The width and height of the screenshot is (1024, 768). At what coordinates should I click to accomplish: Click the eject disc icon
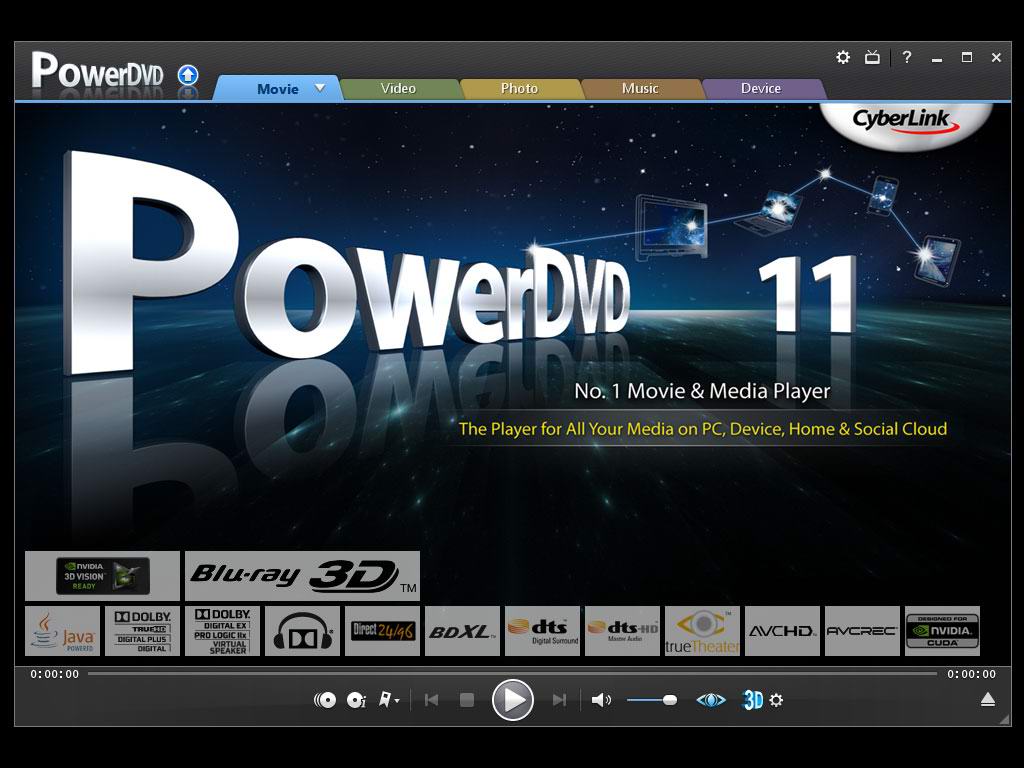[988, 700]
